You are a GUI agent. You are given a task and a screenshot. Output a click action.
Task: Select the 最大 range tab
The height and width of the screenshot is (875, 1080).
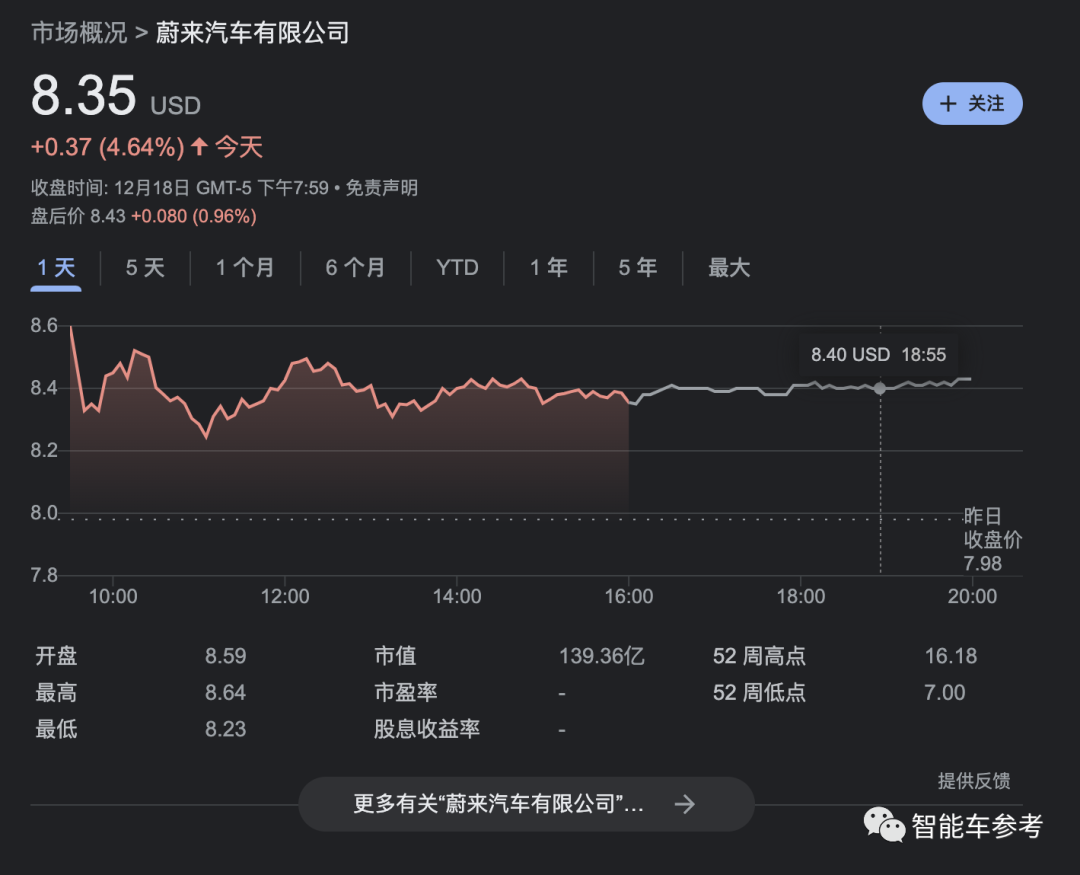(x=729, y=268)
